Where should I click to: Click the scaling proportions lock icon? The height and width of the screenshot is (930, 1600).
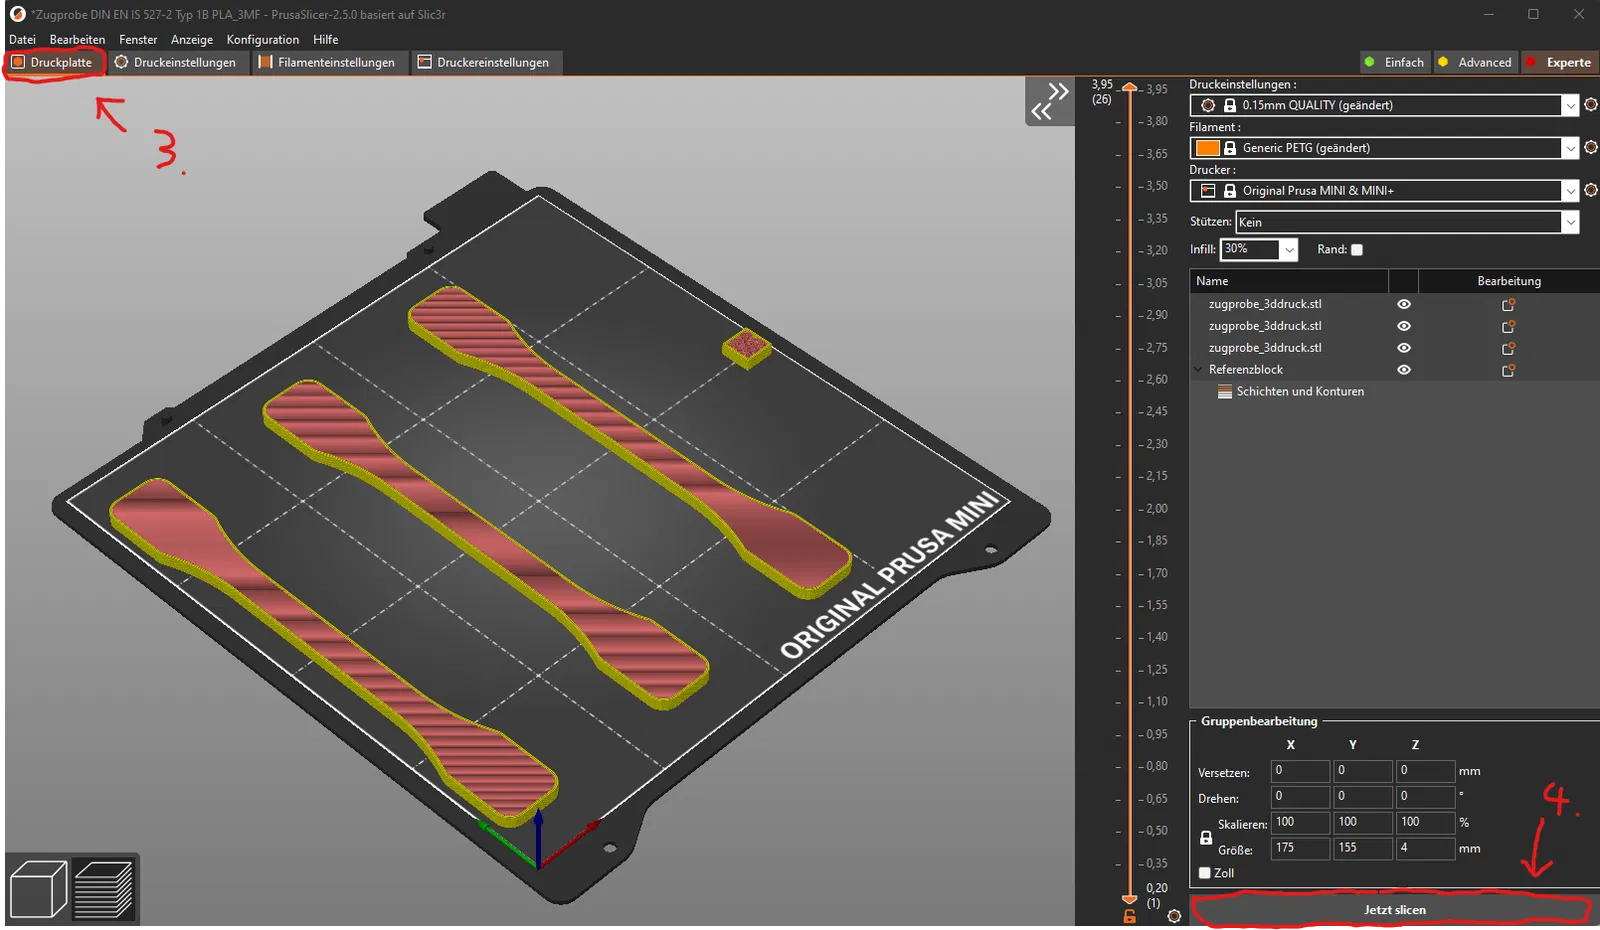click(1206, 837)
